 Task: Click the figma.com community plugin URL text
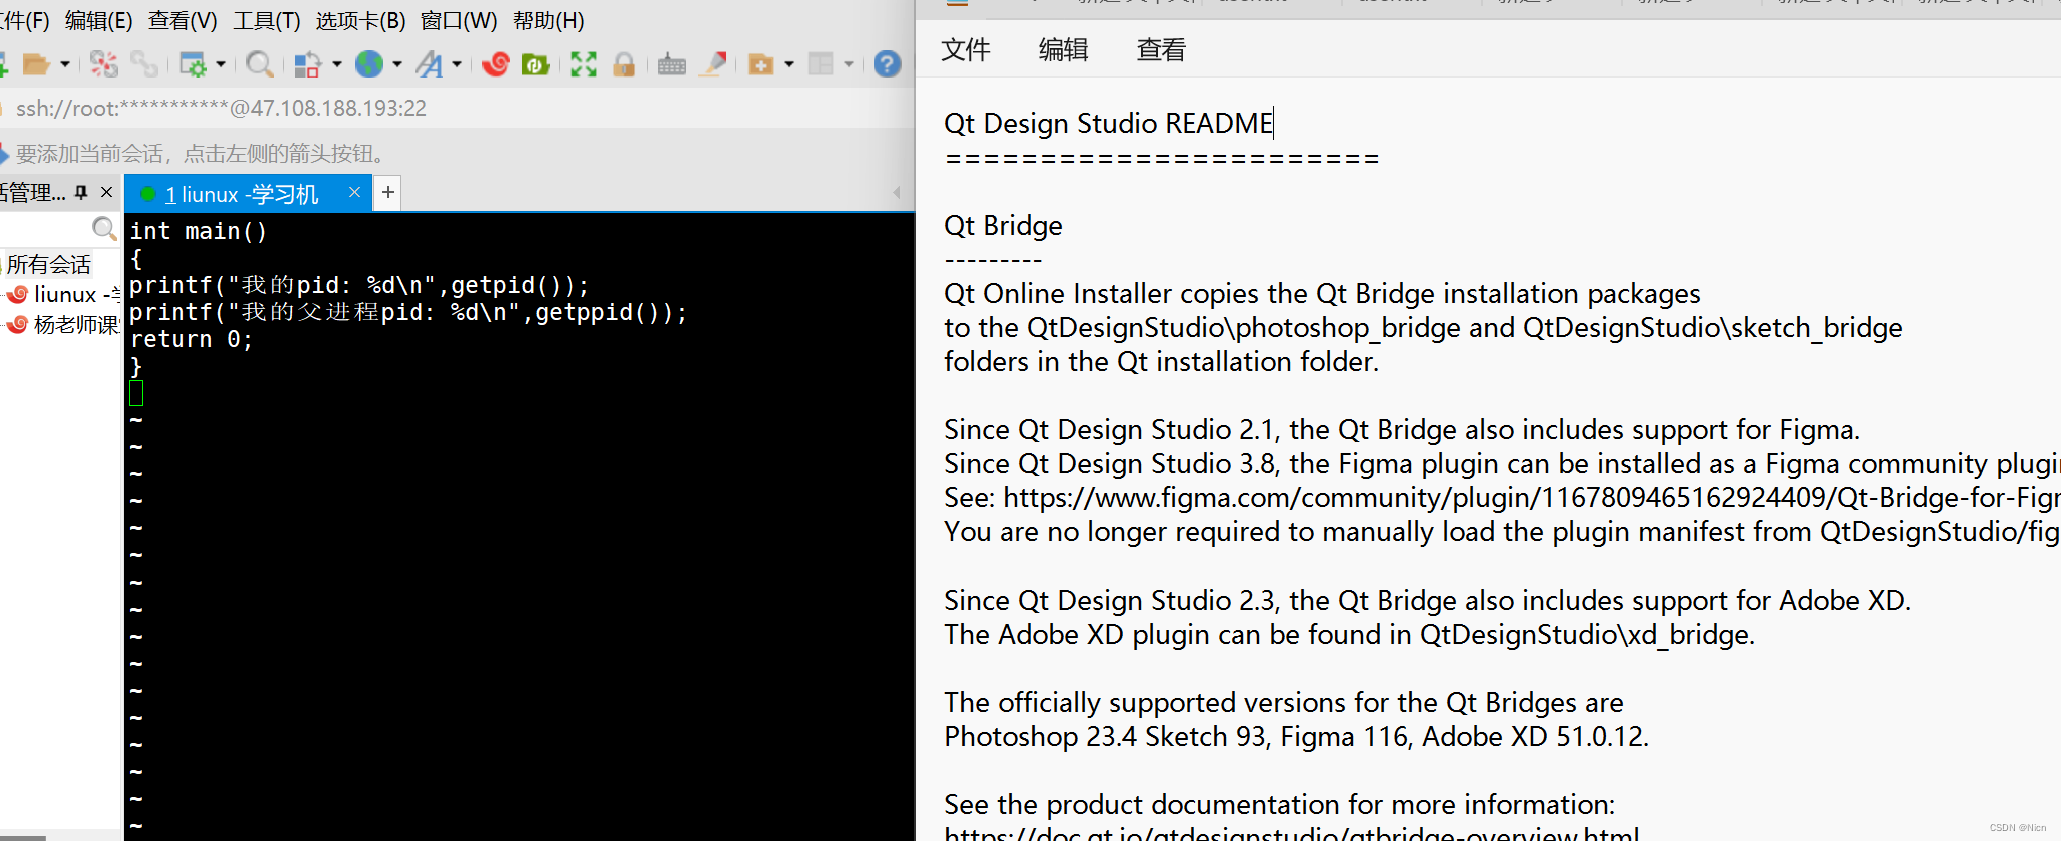tap(1531, 497)
